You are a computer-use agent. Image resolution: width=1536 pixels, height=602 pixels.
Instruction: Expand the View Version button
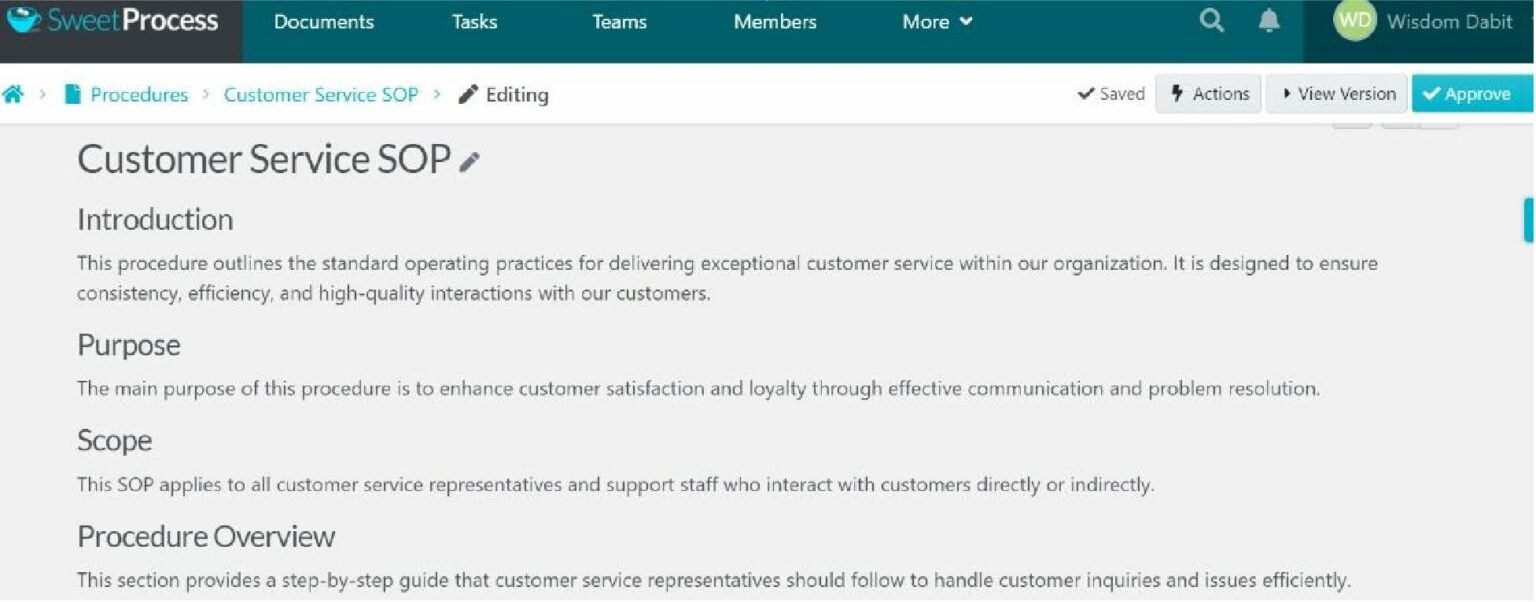point(1337,94)
